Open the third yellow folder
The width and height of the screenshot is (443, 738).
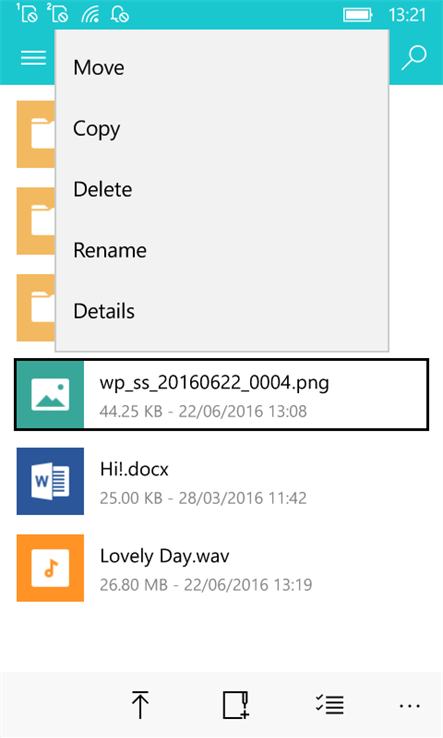(36, 307)
